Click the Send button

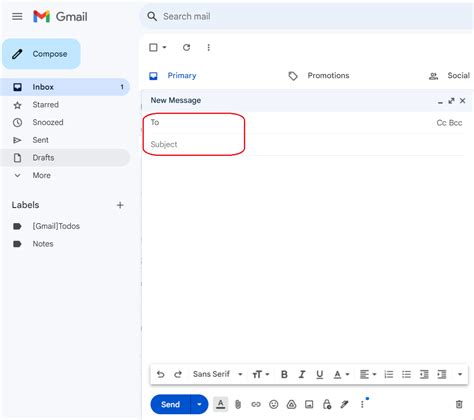point(170,405)
